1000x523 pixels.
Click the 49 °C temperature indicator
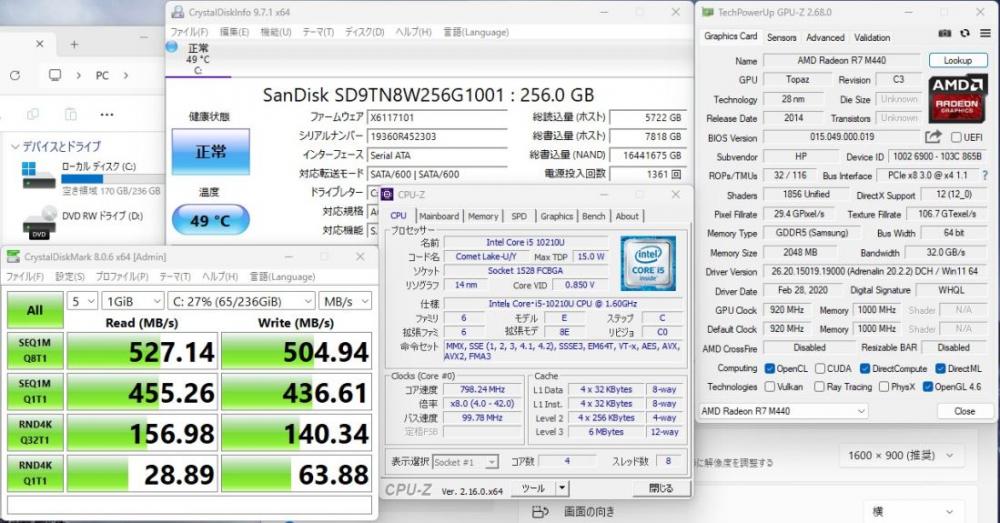pos(210,221)
